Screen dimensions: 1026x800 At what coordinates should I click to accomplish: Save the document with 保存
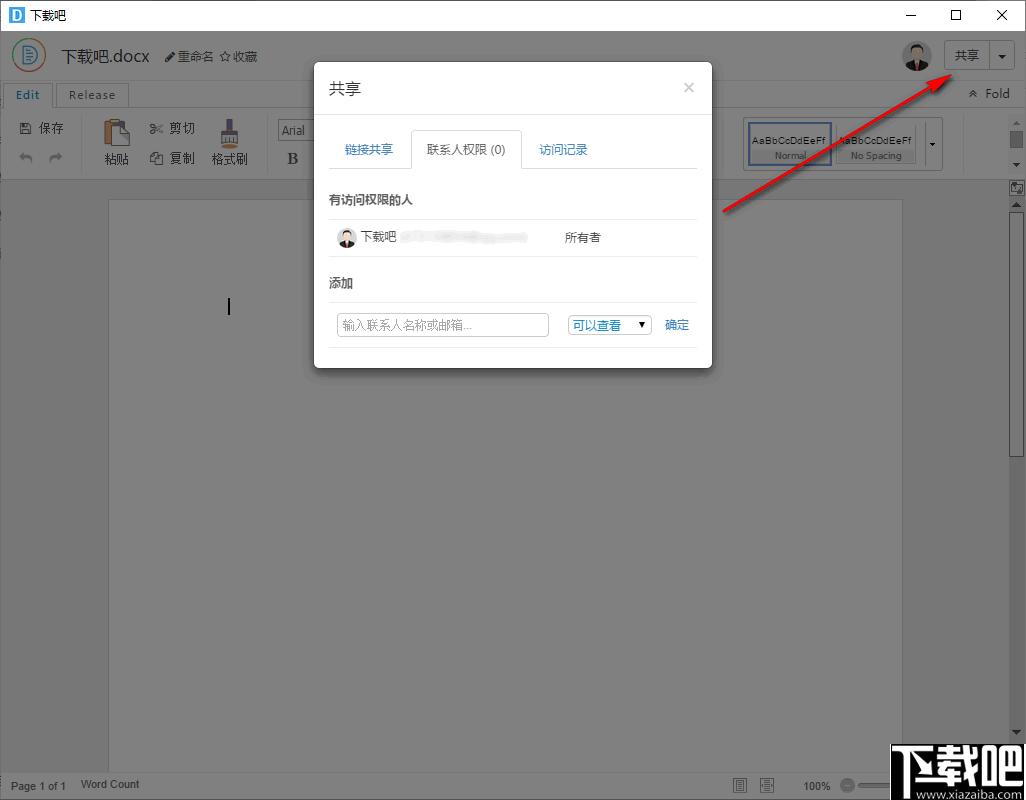42,128
